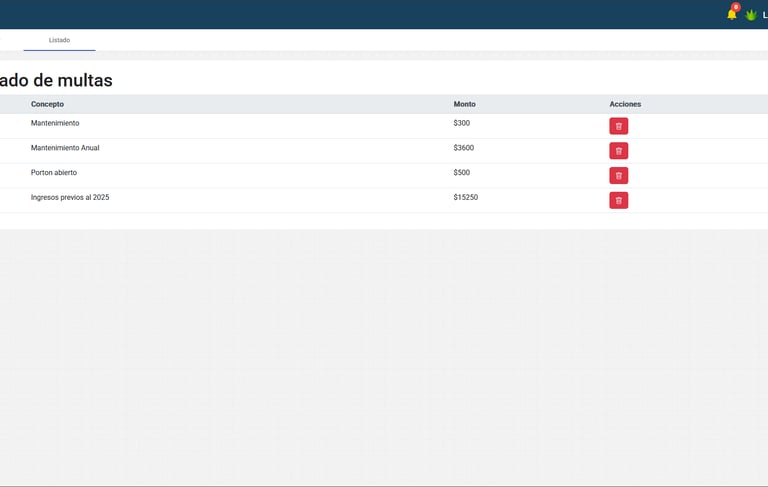
Task: Click the 'de multas' page heading
Action: click(73, 80)
